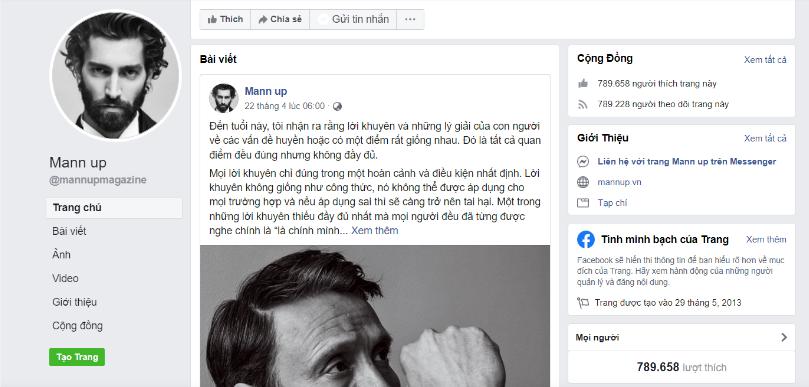Expand the Mọi người section chevron
809x387 pixels.
[x=784, y=337]
